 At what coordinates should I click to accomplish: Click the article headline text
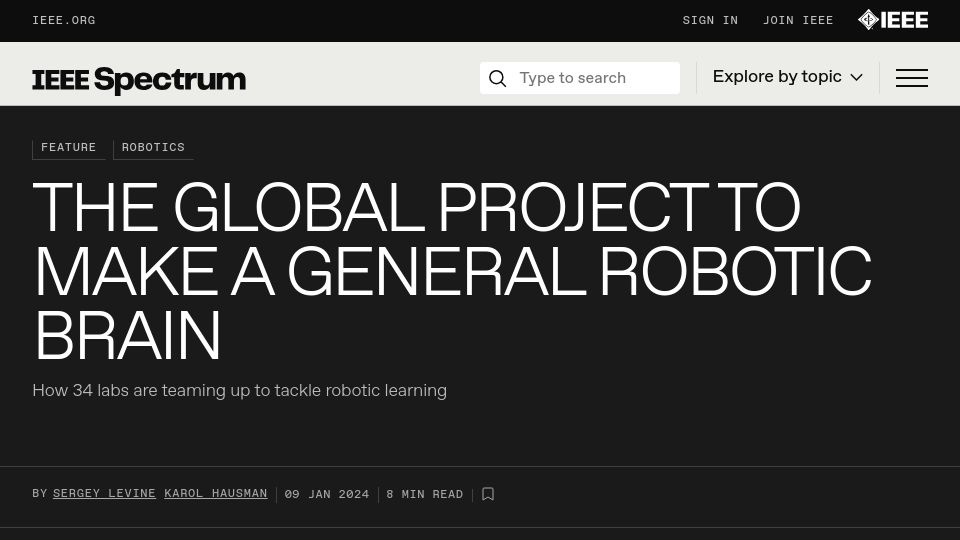(x=452, y=271)
